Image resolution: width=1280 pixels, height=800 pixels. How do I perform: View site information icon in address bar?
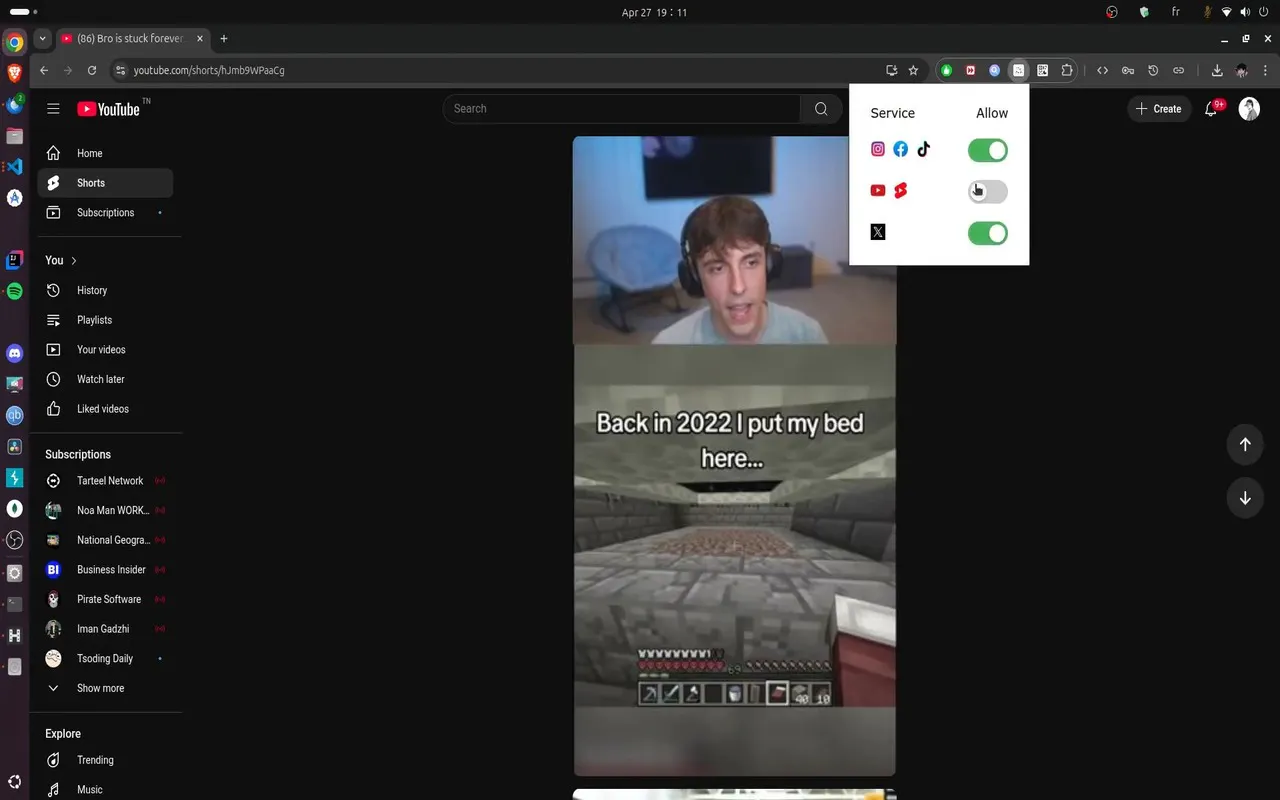pyautogui.click(x=121, y=71)
